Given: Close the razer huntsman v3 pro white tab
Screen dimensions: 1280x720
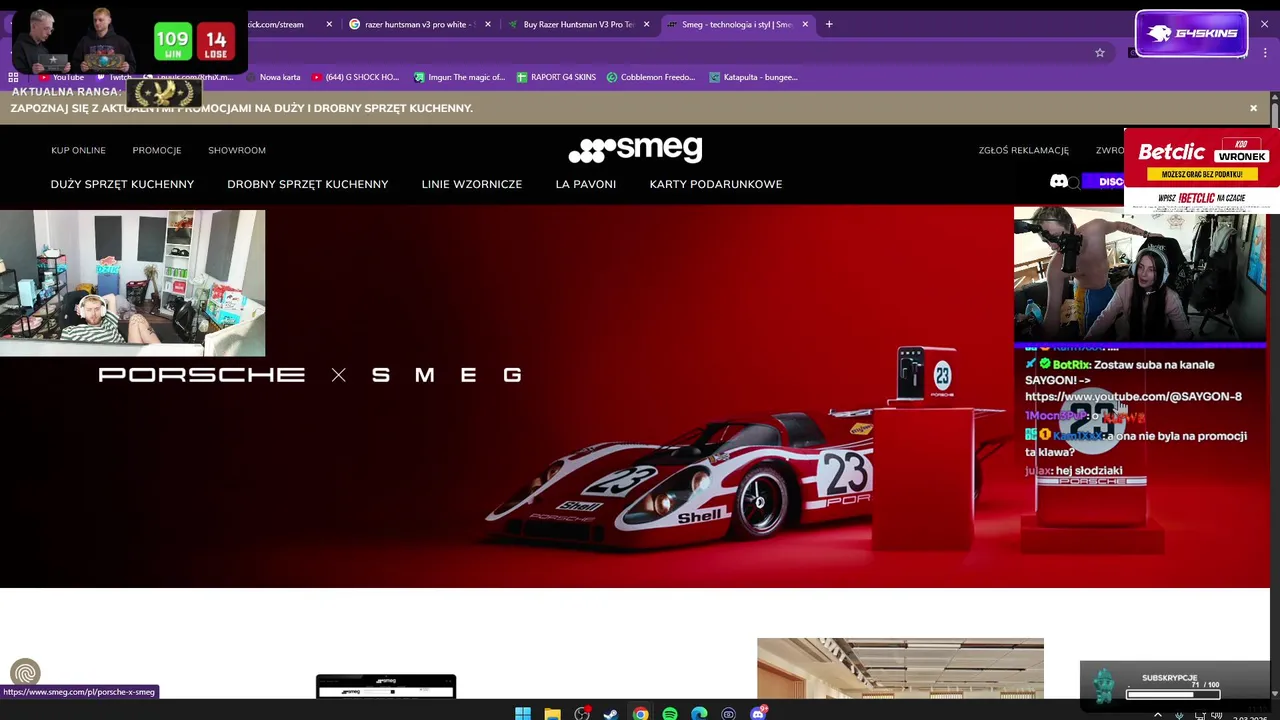Looking at the screenshot, I should (x=488, y=24).
